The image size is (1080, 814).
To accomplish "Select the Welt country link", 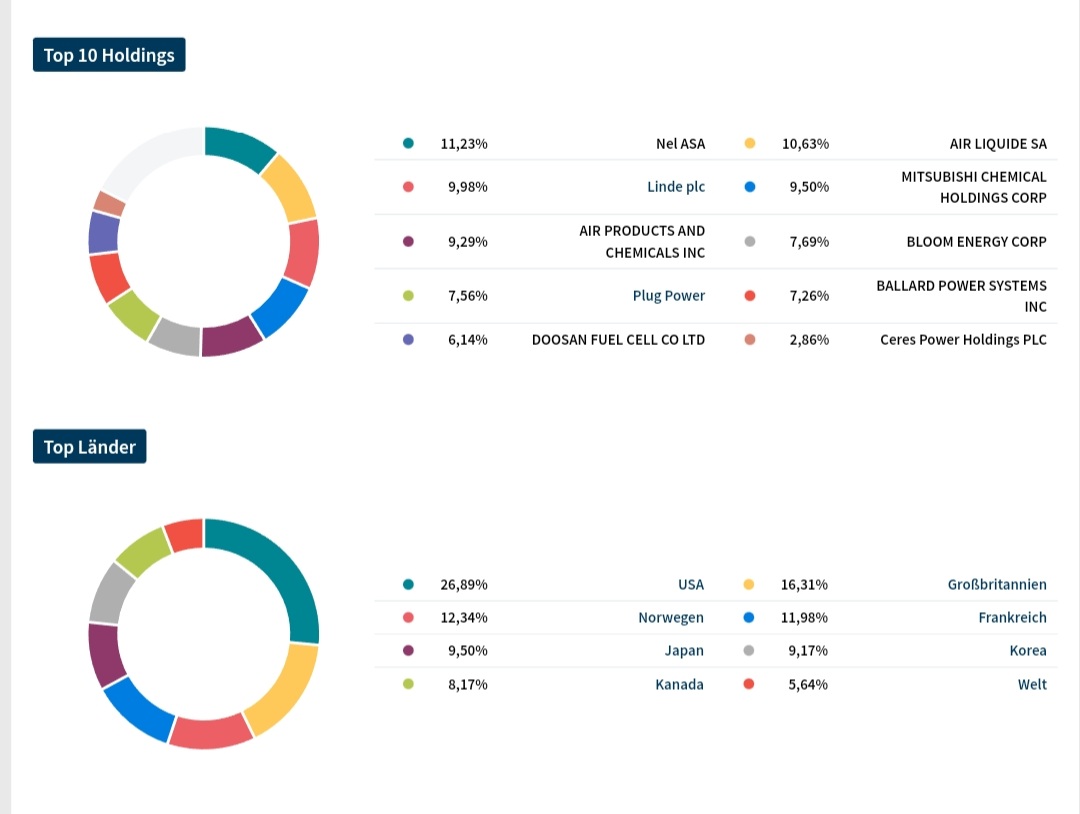I will pyautogui.click(x=1032, y=685).
